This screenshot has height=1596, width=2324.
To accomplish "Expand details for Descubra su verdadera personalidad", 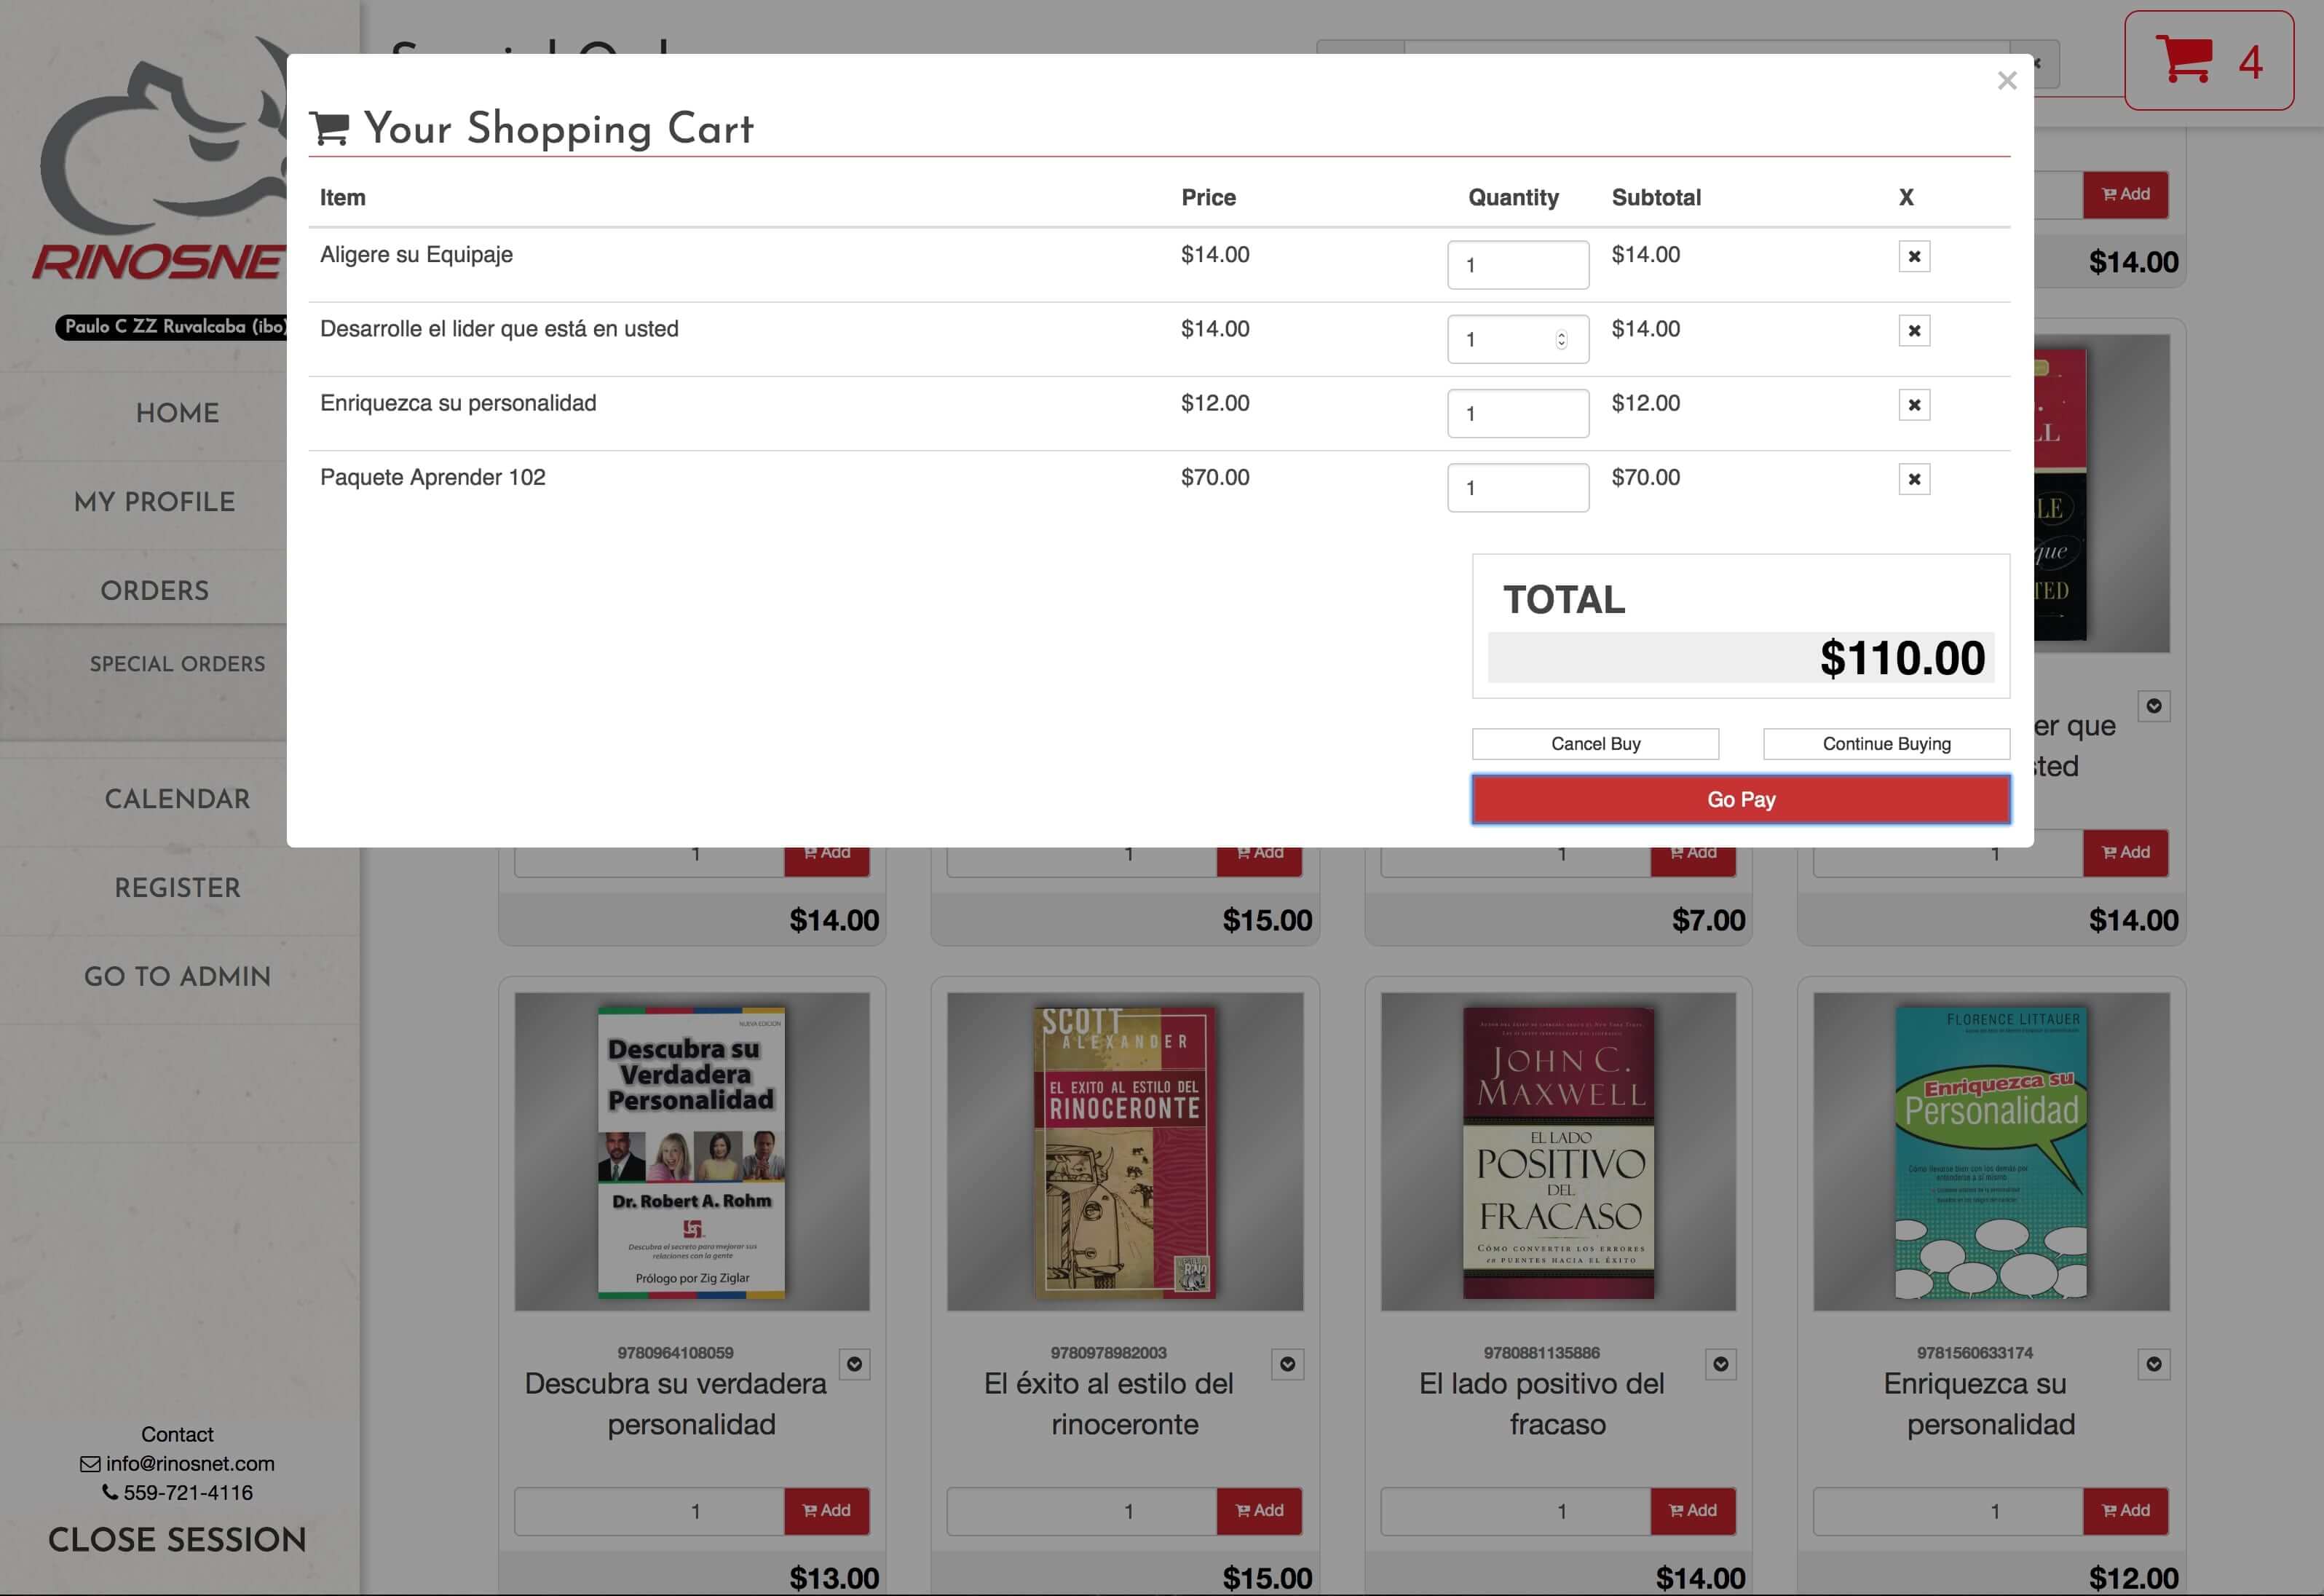I will 854,1364.
